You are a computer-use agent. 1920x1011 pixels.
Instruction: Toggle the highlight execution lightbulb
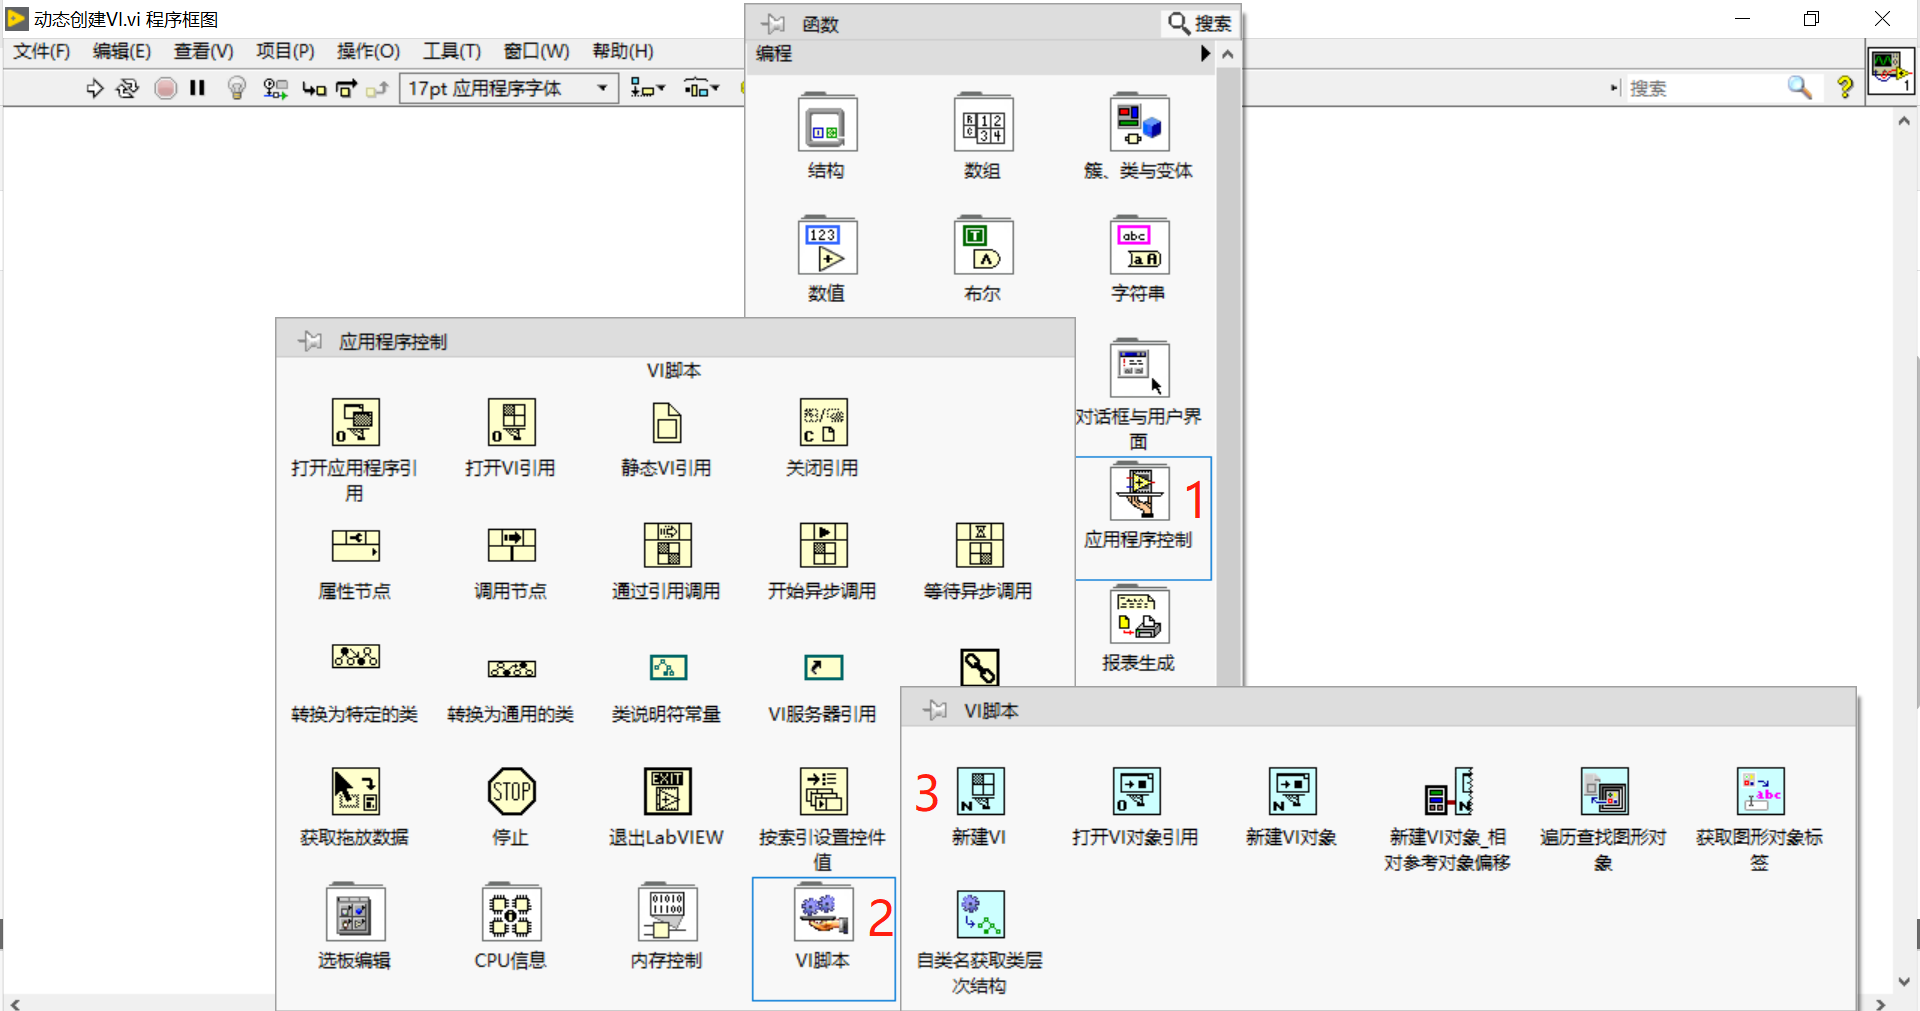click(236, 88)
